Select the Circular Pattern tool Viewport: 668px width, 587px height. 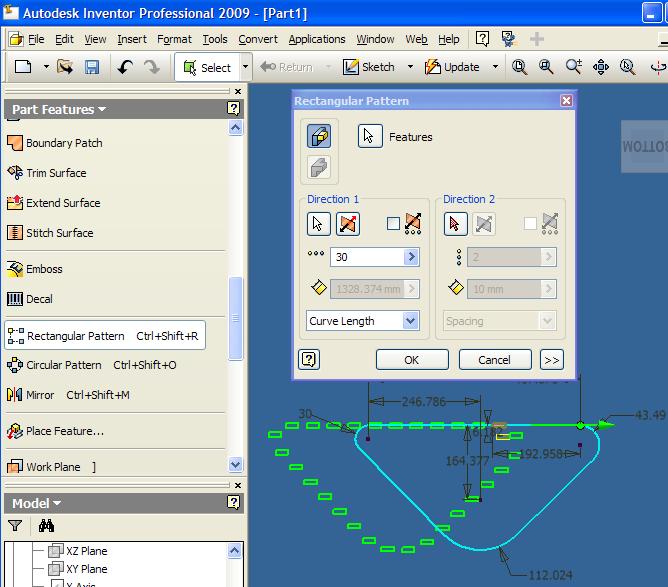click(92, 365)
